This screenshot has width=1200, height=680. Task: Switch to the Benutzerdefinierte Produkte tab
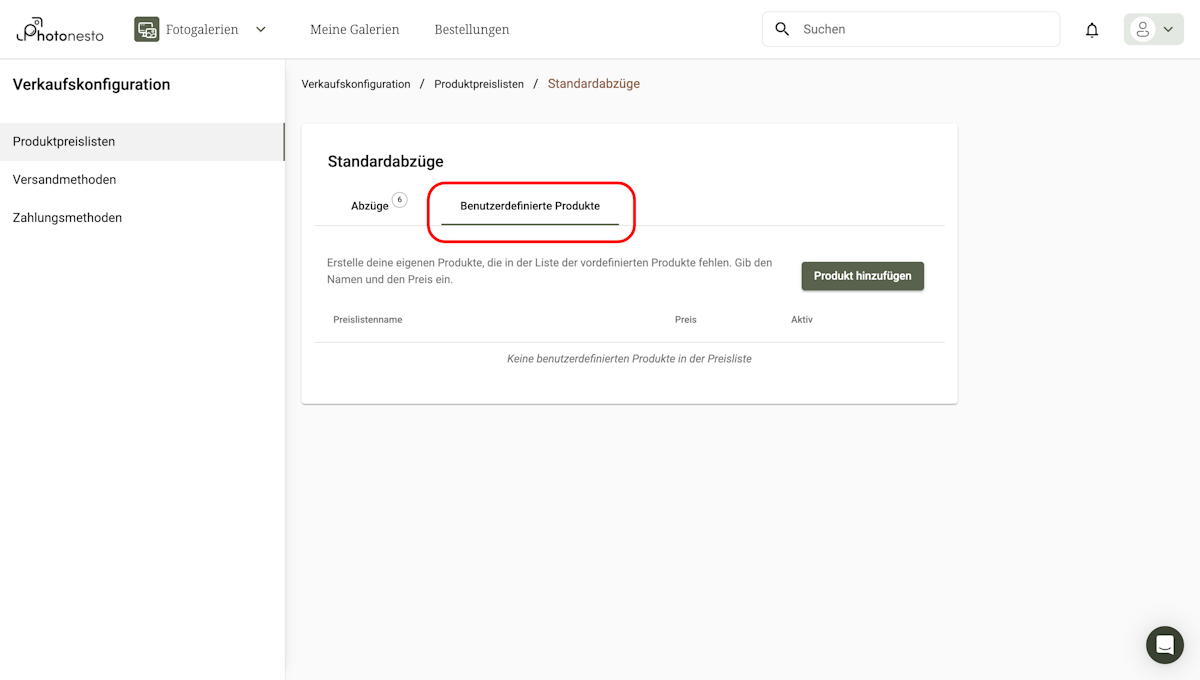(x=531, y=206)
